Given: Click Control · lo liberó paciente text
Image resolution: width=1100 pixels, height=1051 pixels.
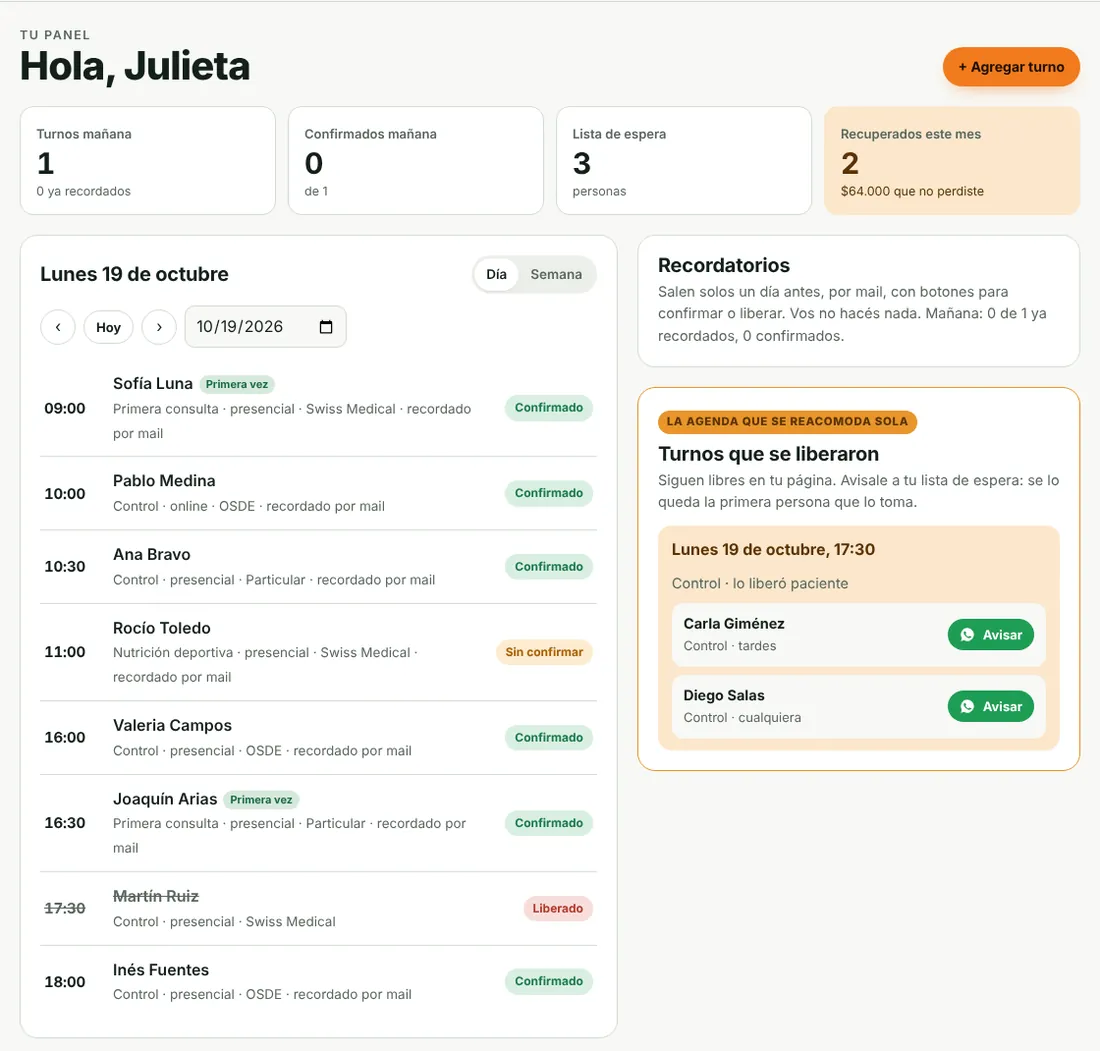Looking at the screenshot, I should tap(760, 584).
